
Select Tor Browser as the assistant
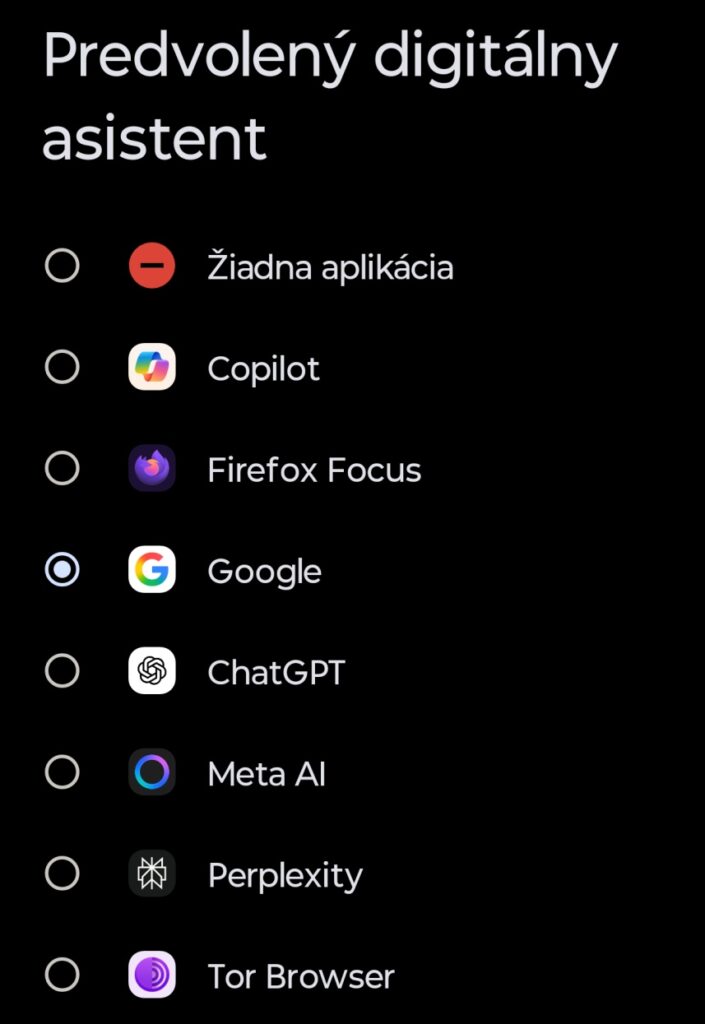tap(63, 975)
